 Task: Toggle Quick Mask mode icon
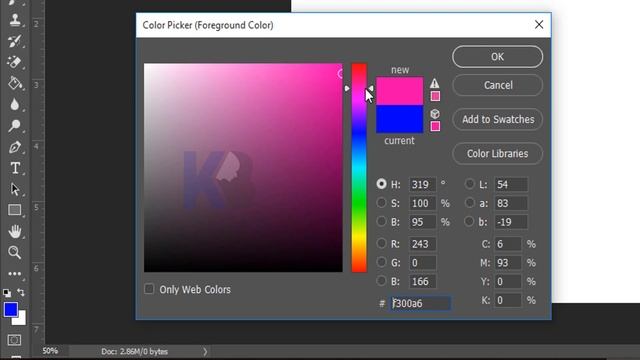point(14,340)
